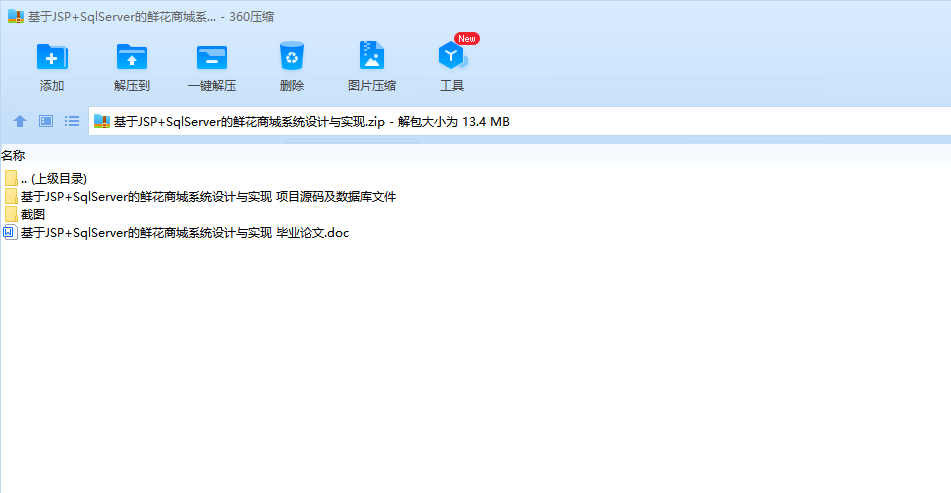Viewport: 951px width, 493px height.
Task: Open the 图片压缩 image compression tool
Action: [372, 56]
